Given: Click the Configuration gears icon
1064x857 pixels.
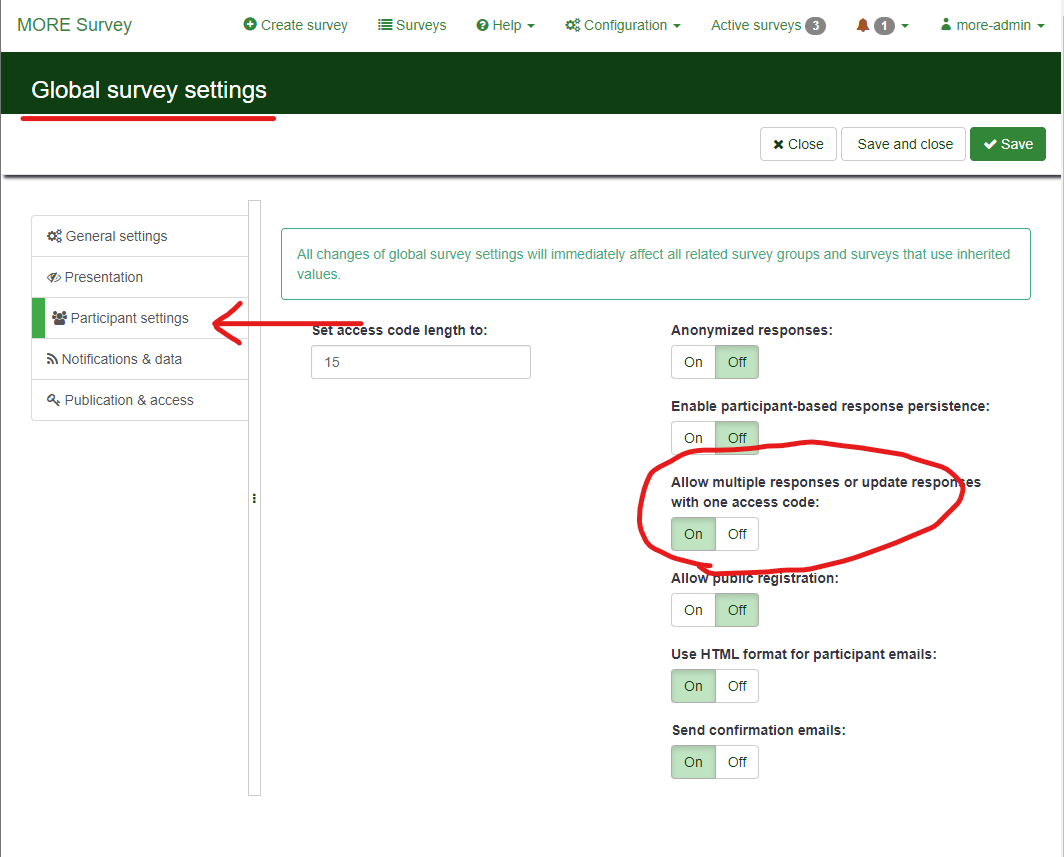Looking at the screenshot, I should 573,25.
